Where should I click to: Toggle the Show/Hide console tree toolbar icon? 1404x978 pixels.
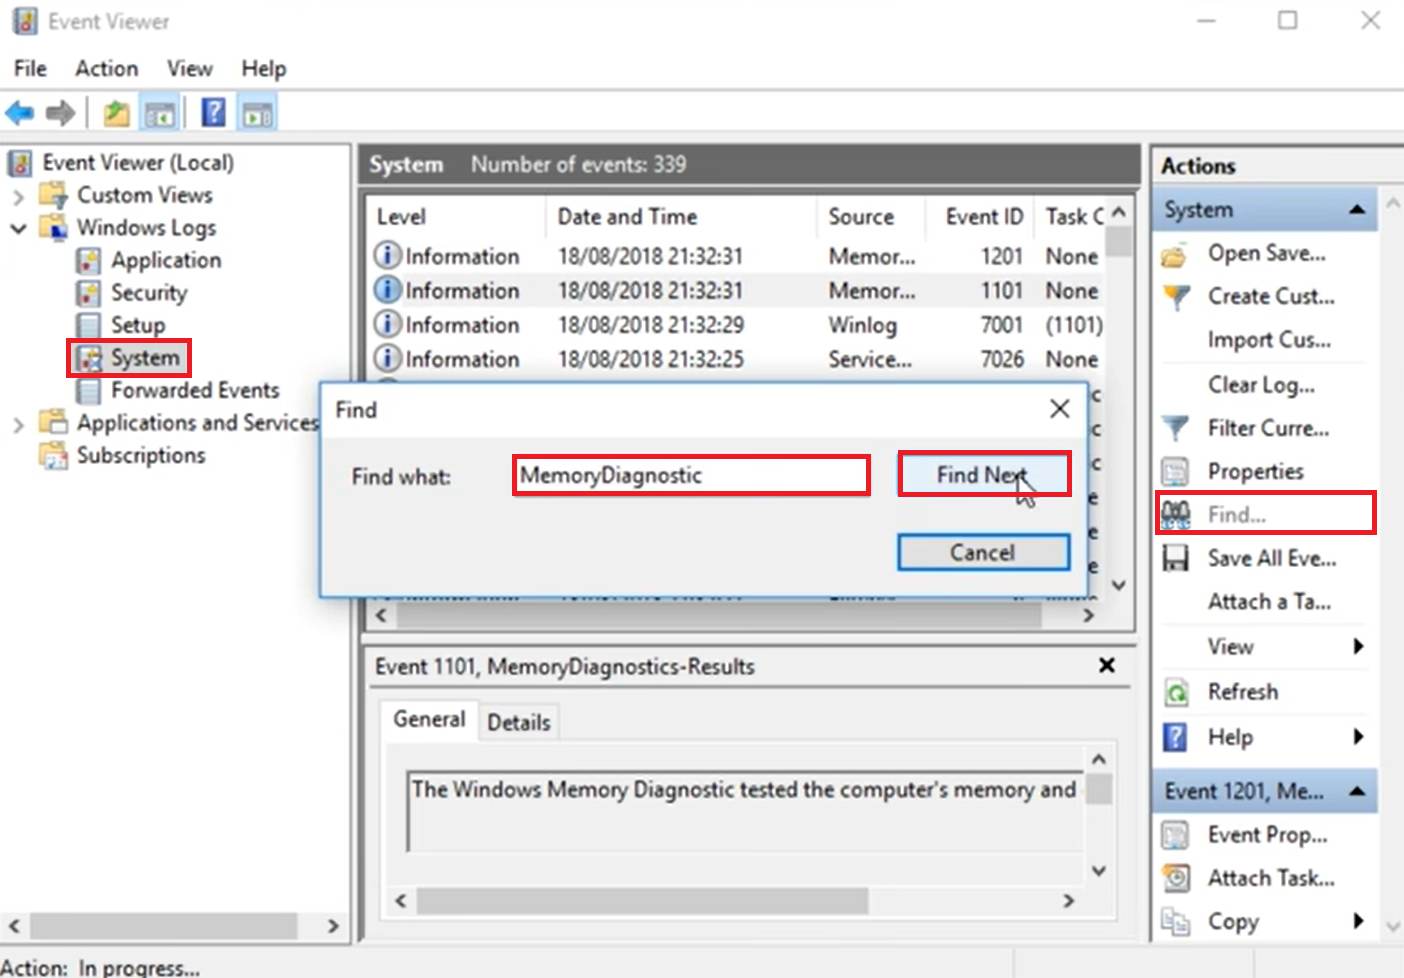[160, 112]
